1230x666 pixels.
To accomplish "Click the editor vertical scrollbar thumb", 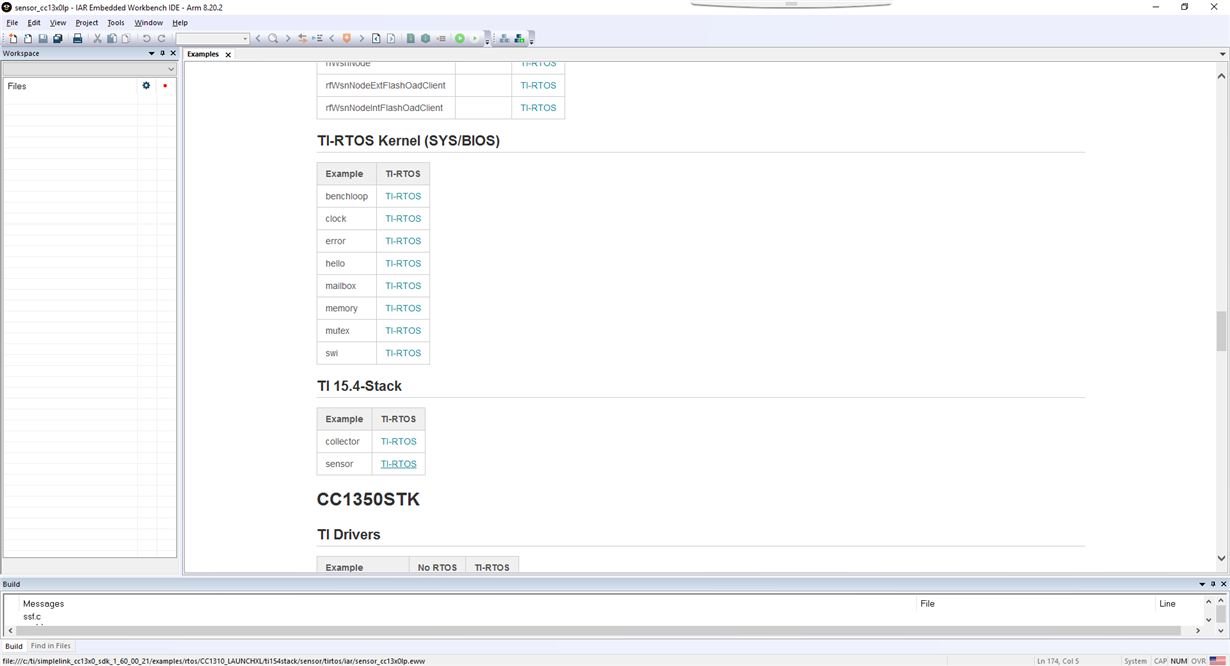I will pos(1221,331).
